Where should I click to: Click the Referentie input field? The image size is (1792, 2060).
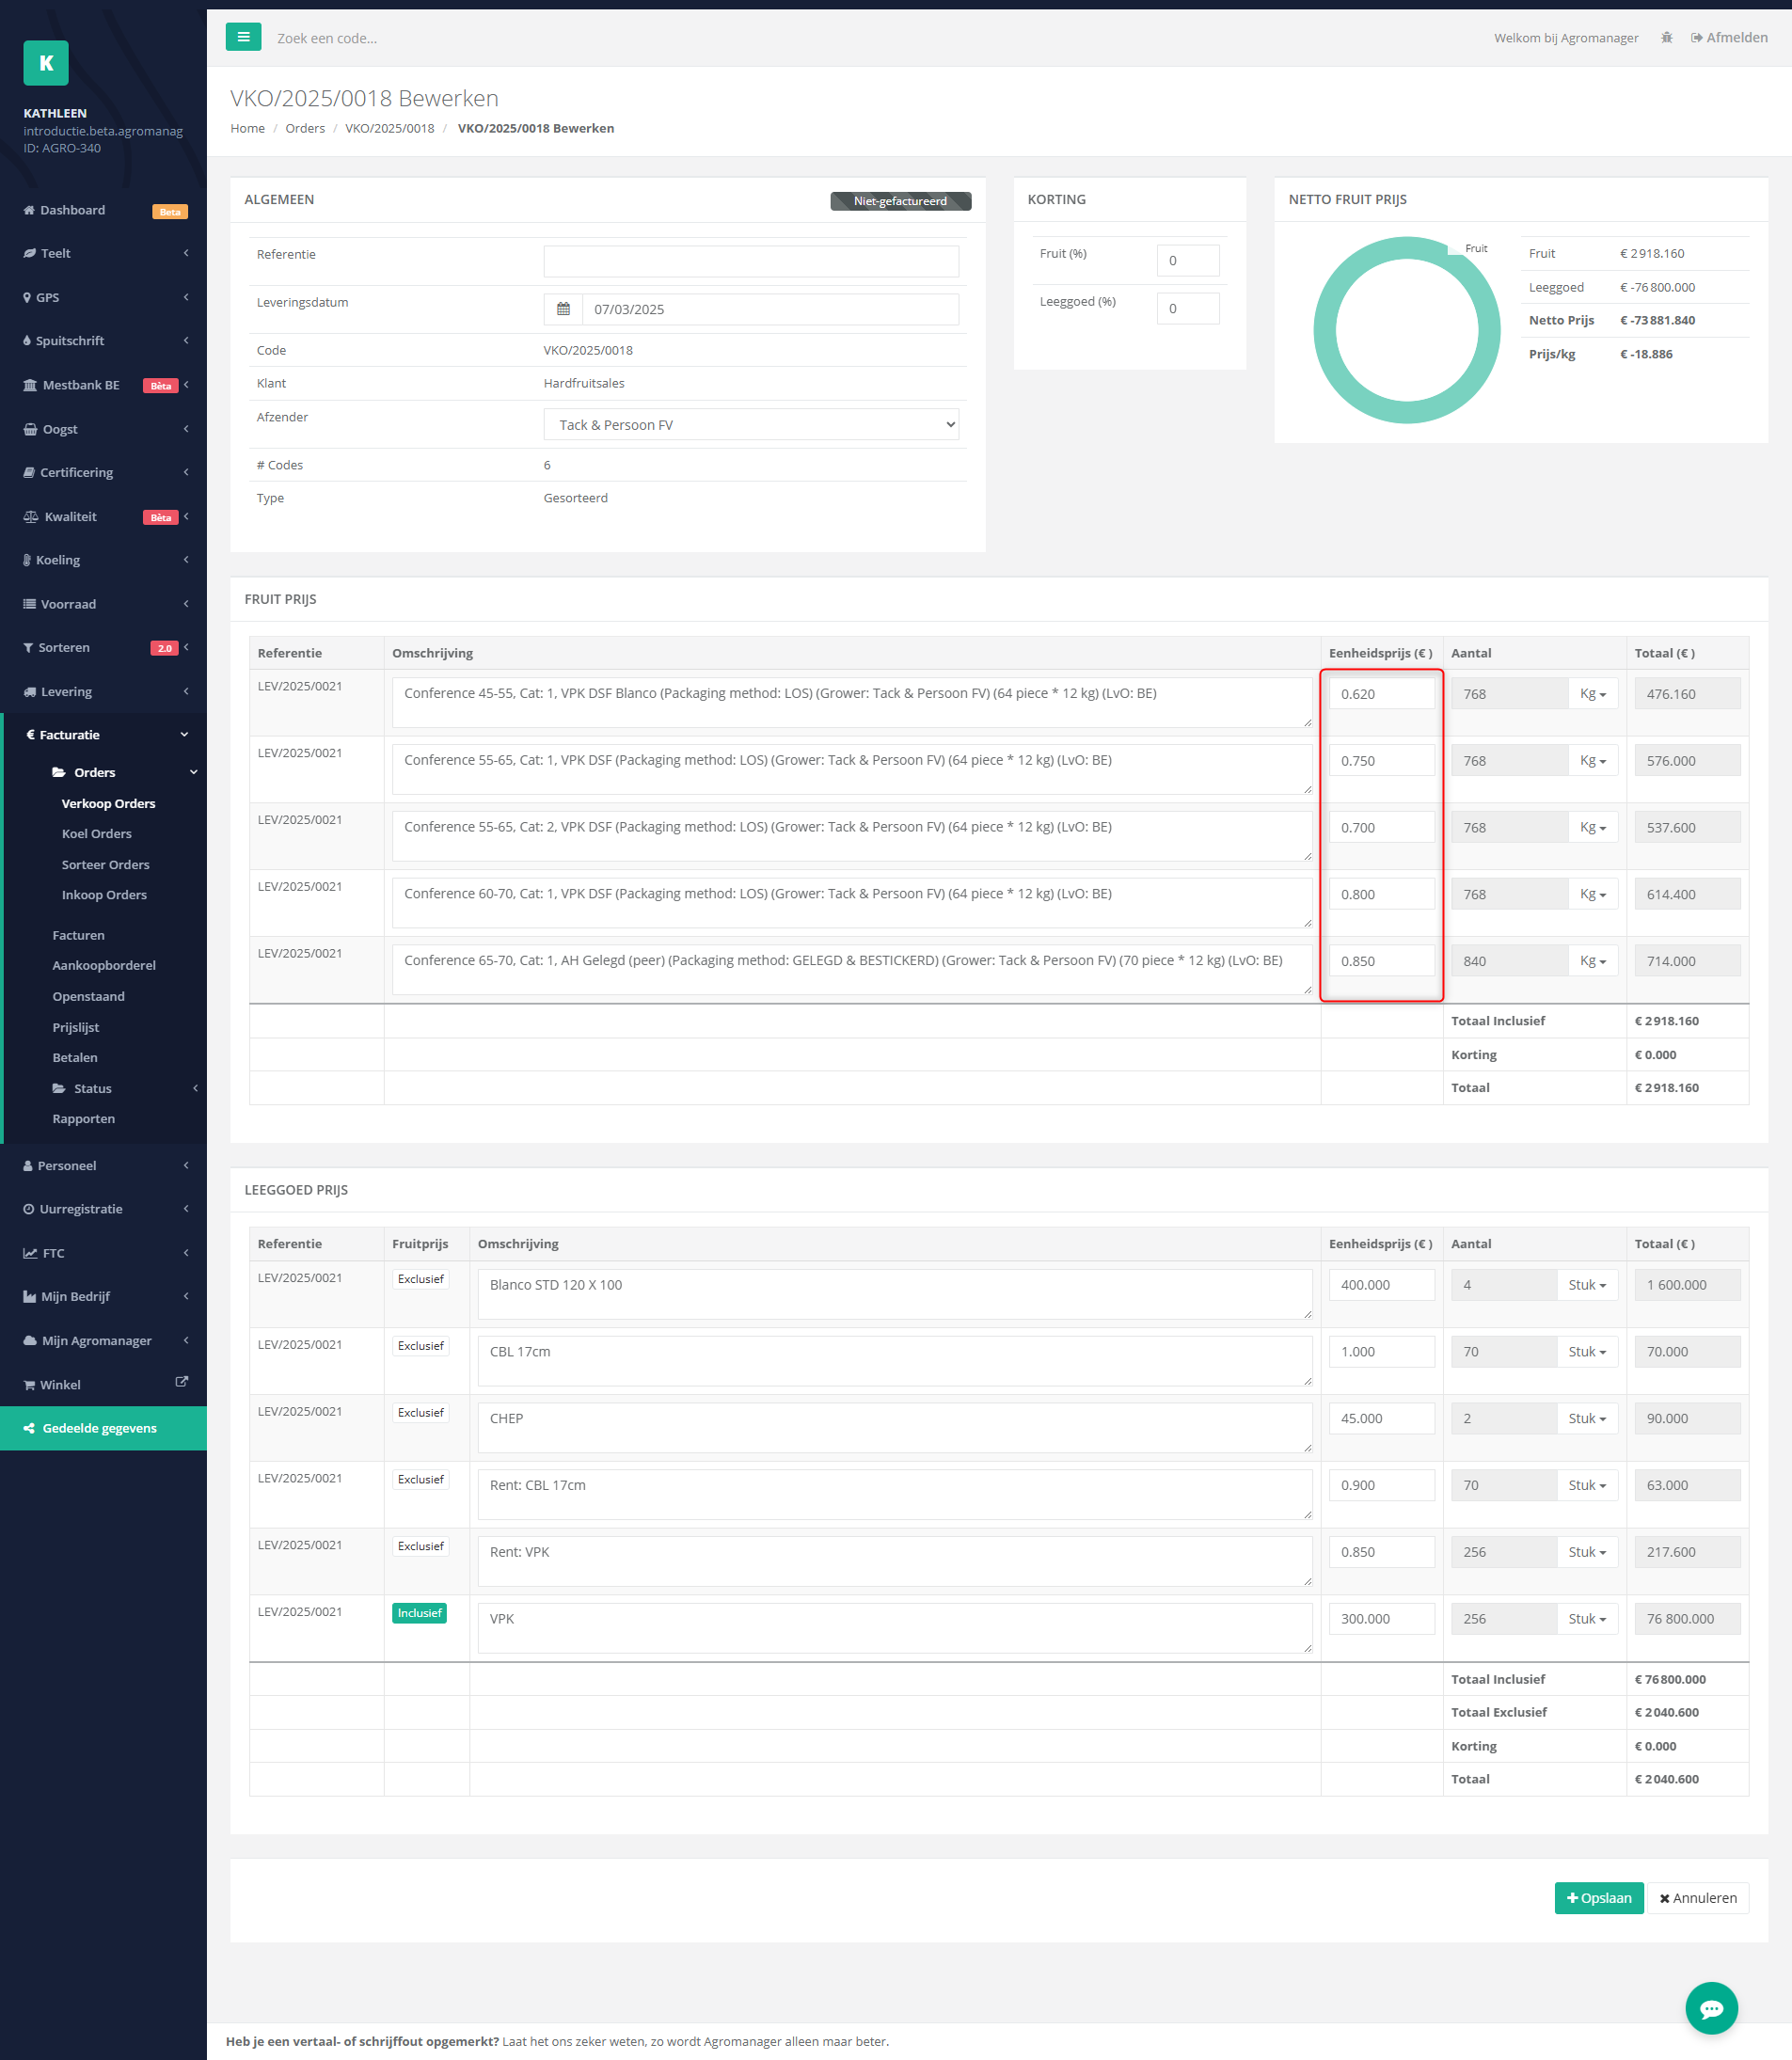coord(751,261)
